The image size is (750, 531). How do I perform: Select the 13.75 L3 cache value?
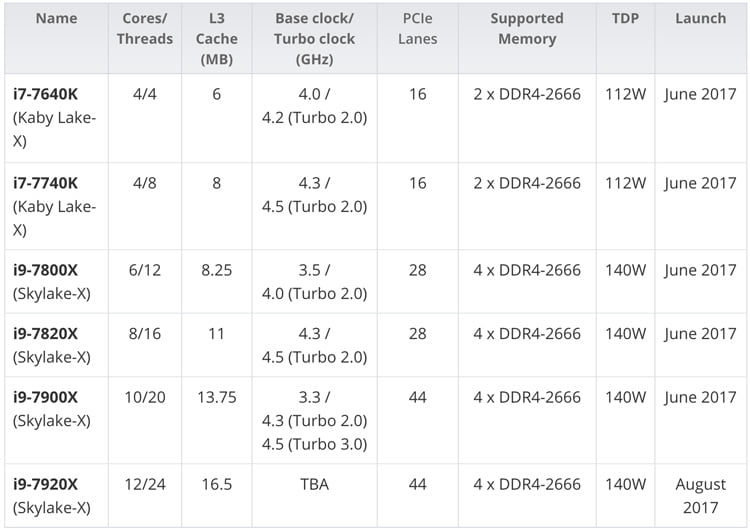217,398
